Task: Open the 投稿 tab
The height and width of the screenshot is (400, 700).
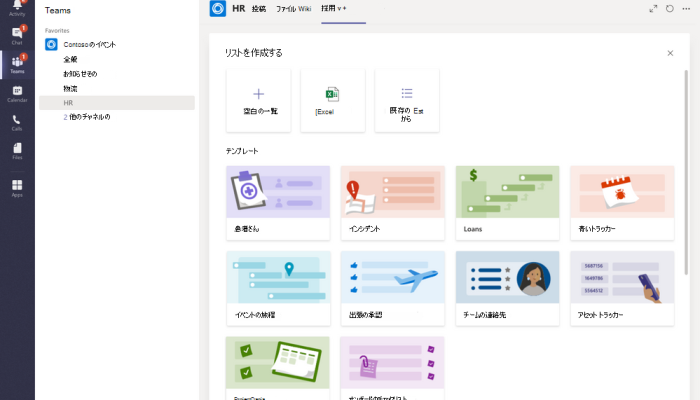Action: 259,9
